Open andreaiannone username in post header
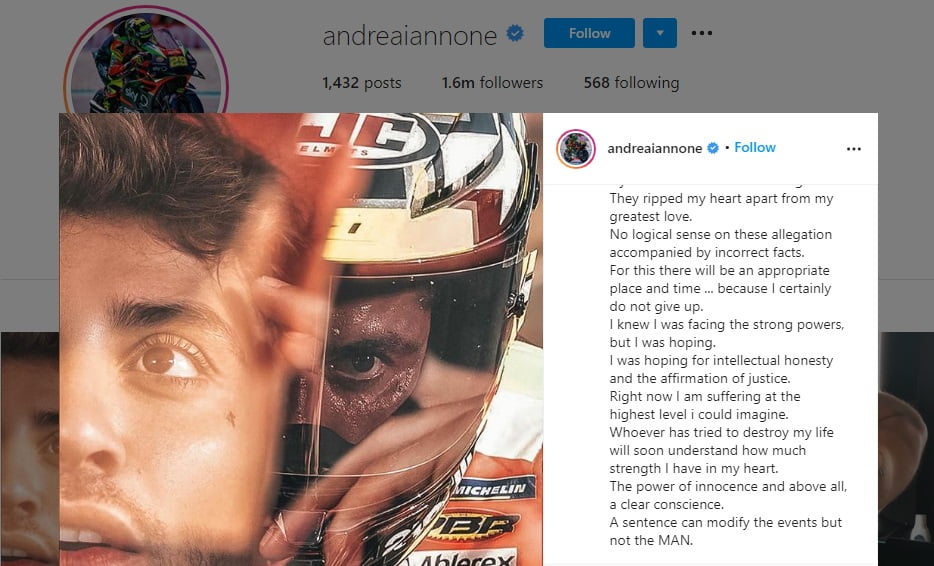The width and height of the screenshot is (934, 566). tap(655, 148)
